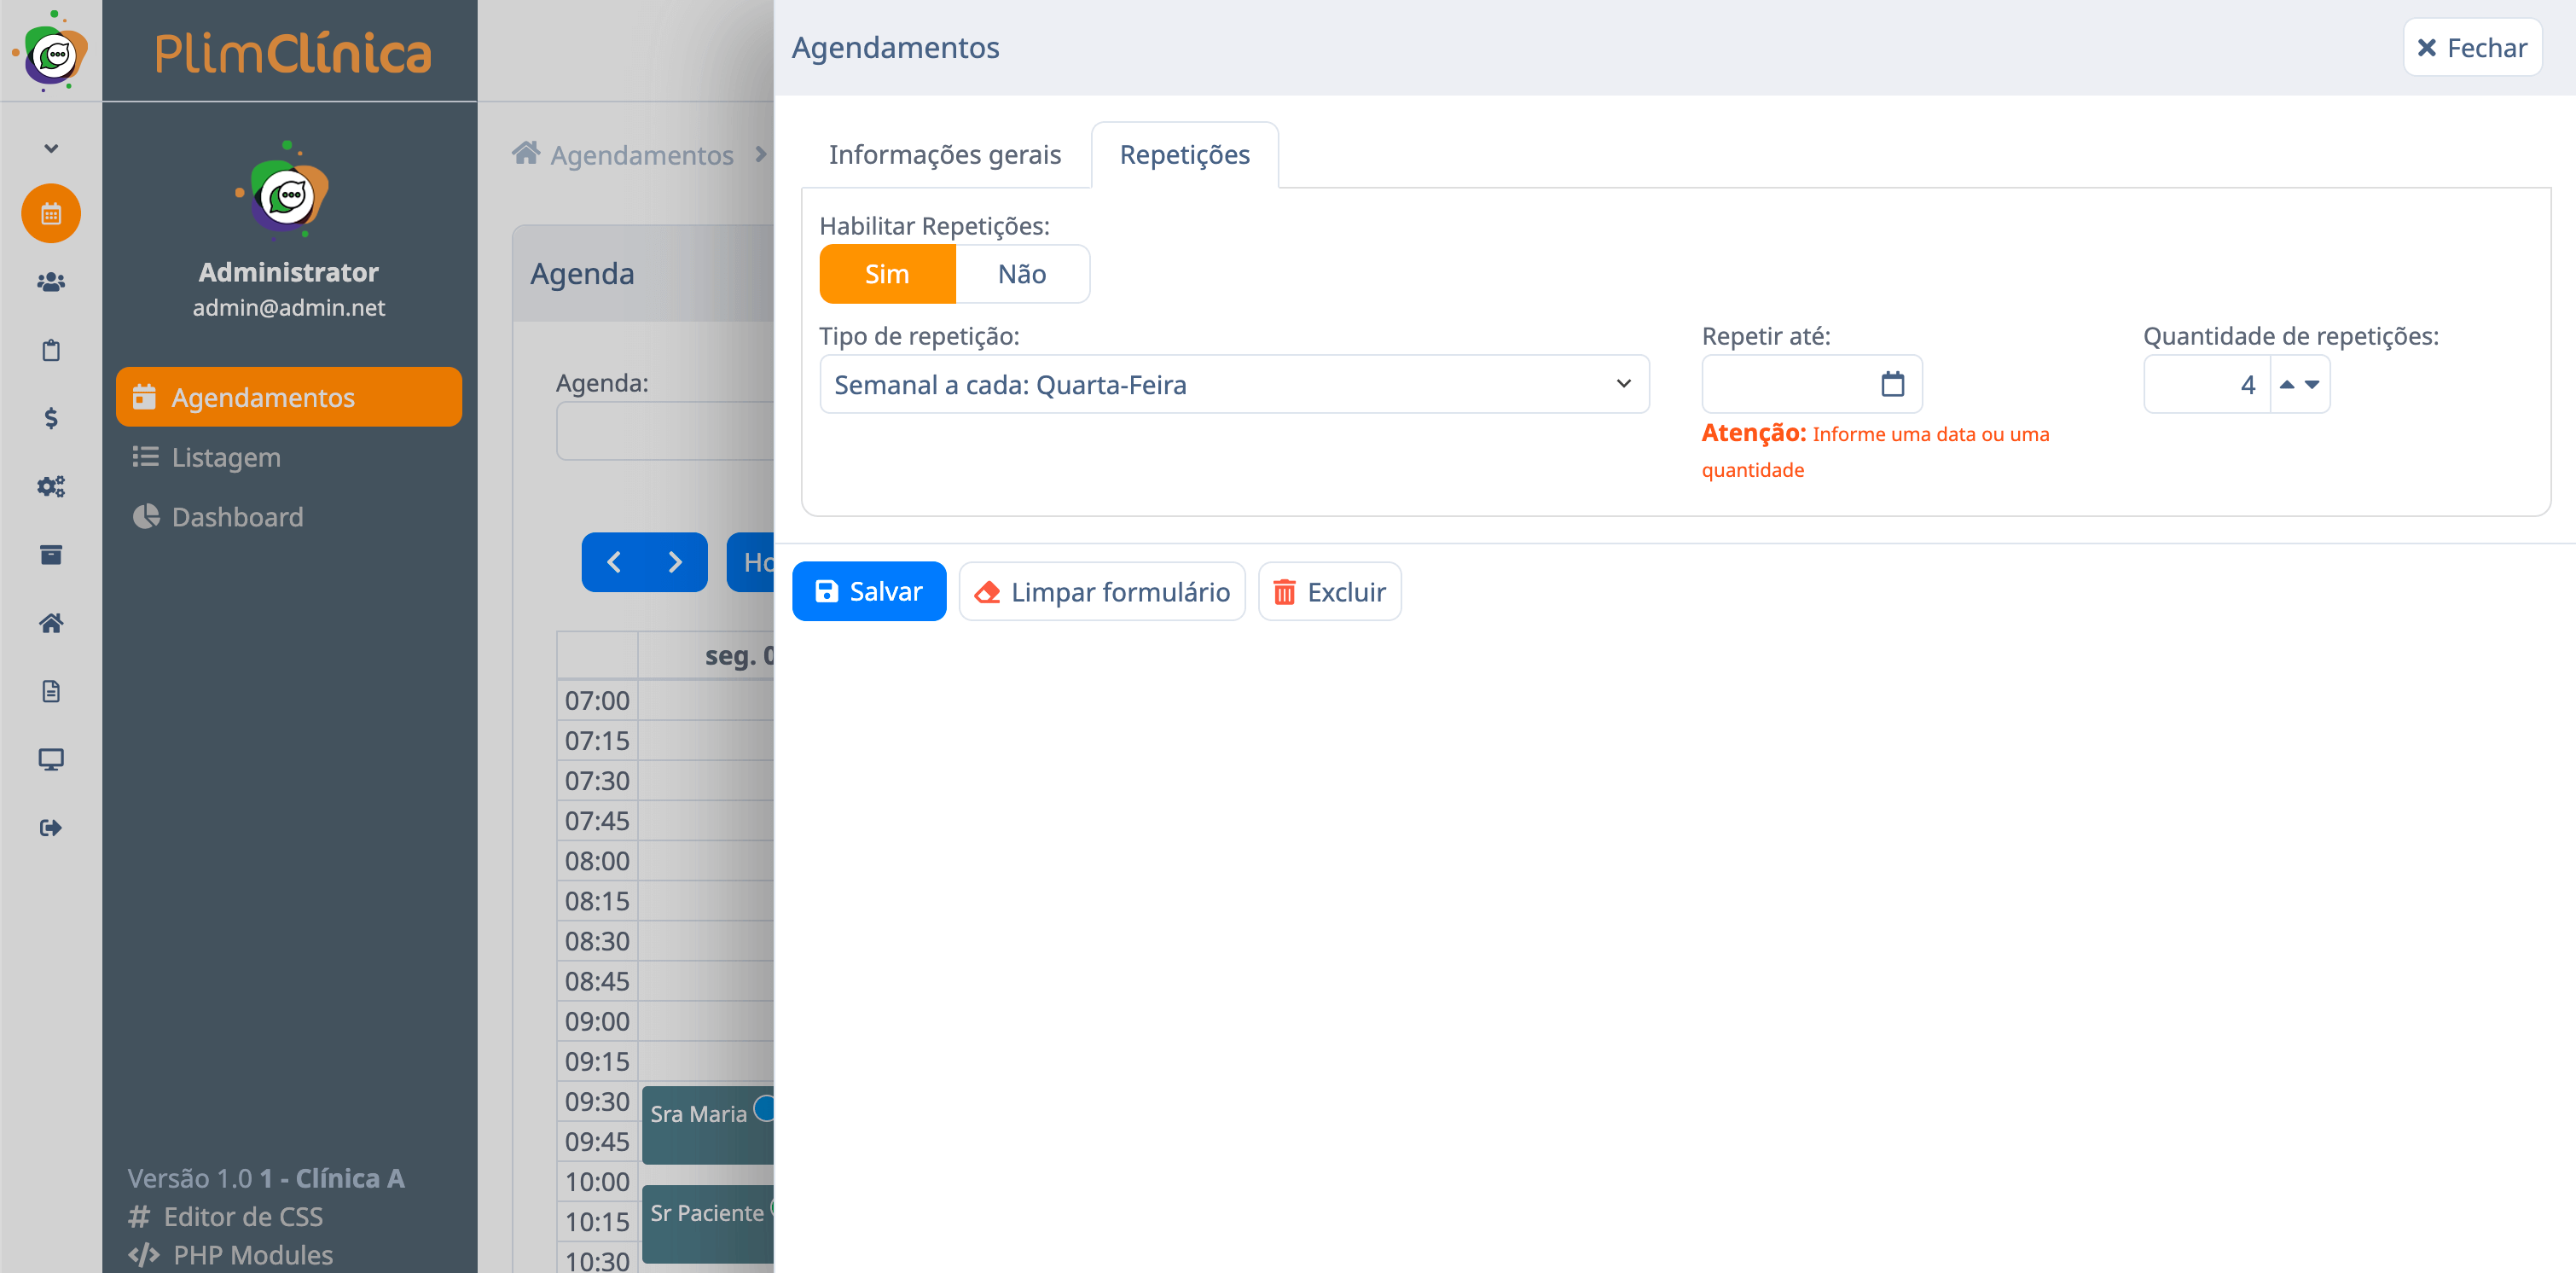Click the home icon in the breadcrumb
This screenshot has width=2576, height=1273.
(526, 152)
